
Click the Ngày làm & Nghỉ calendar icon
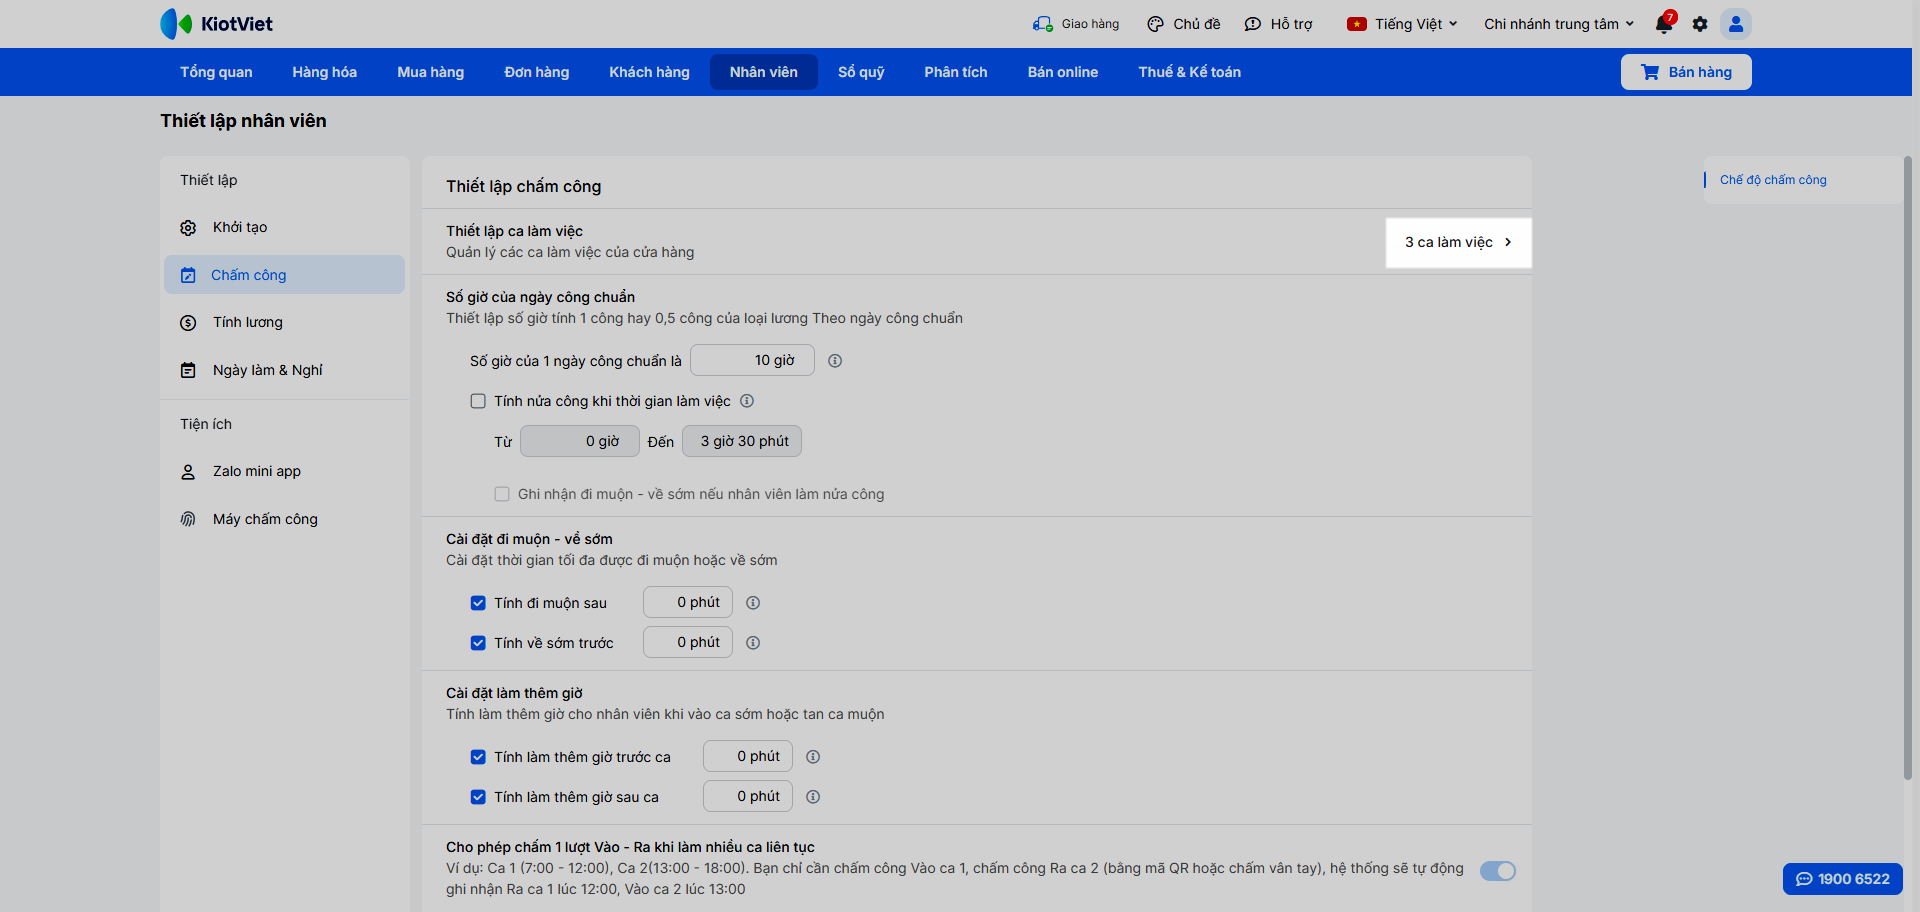coord(188,370)
